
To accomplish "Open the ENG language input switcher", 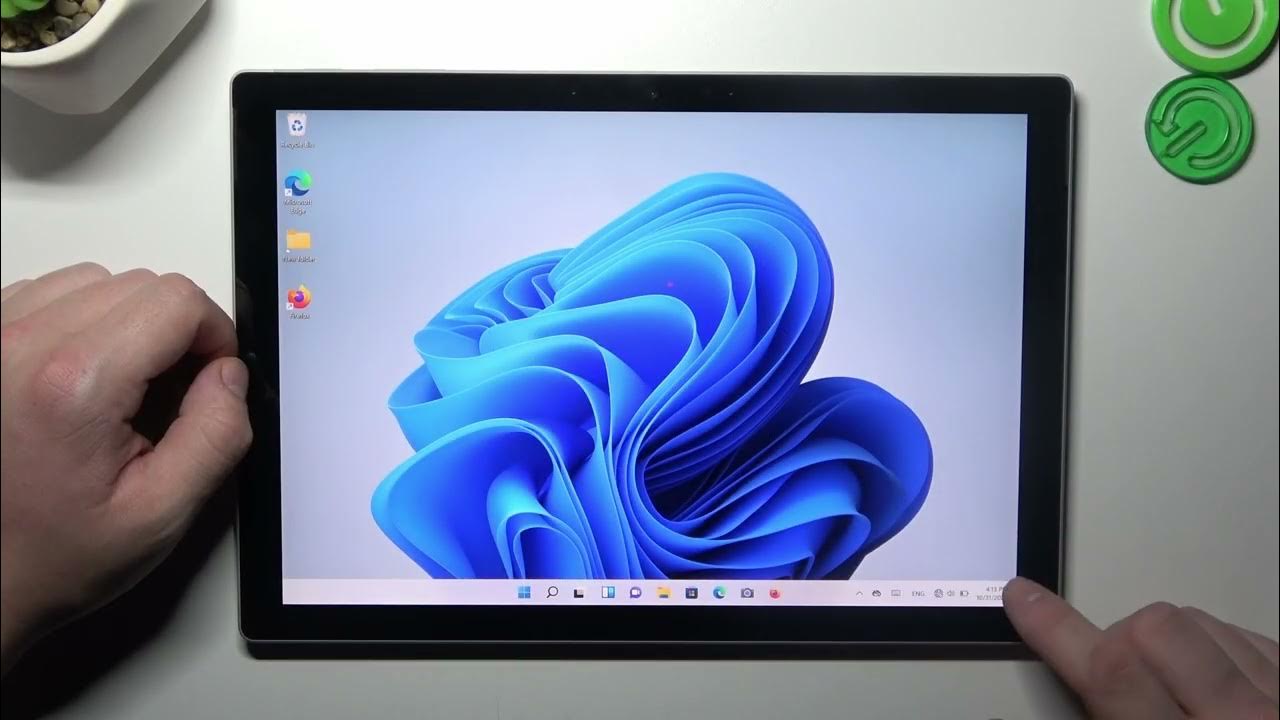I will click(x=917, y=593).
